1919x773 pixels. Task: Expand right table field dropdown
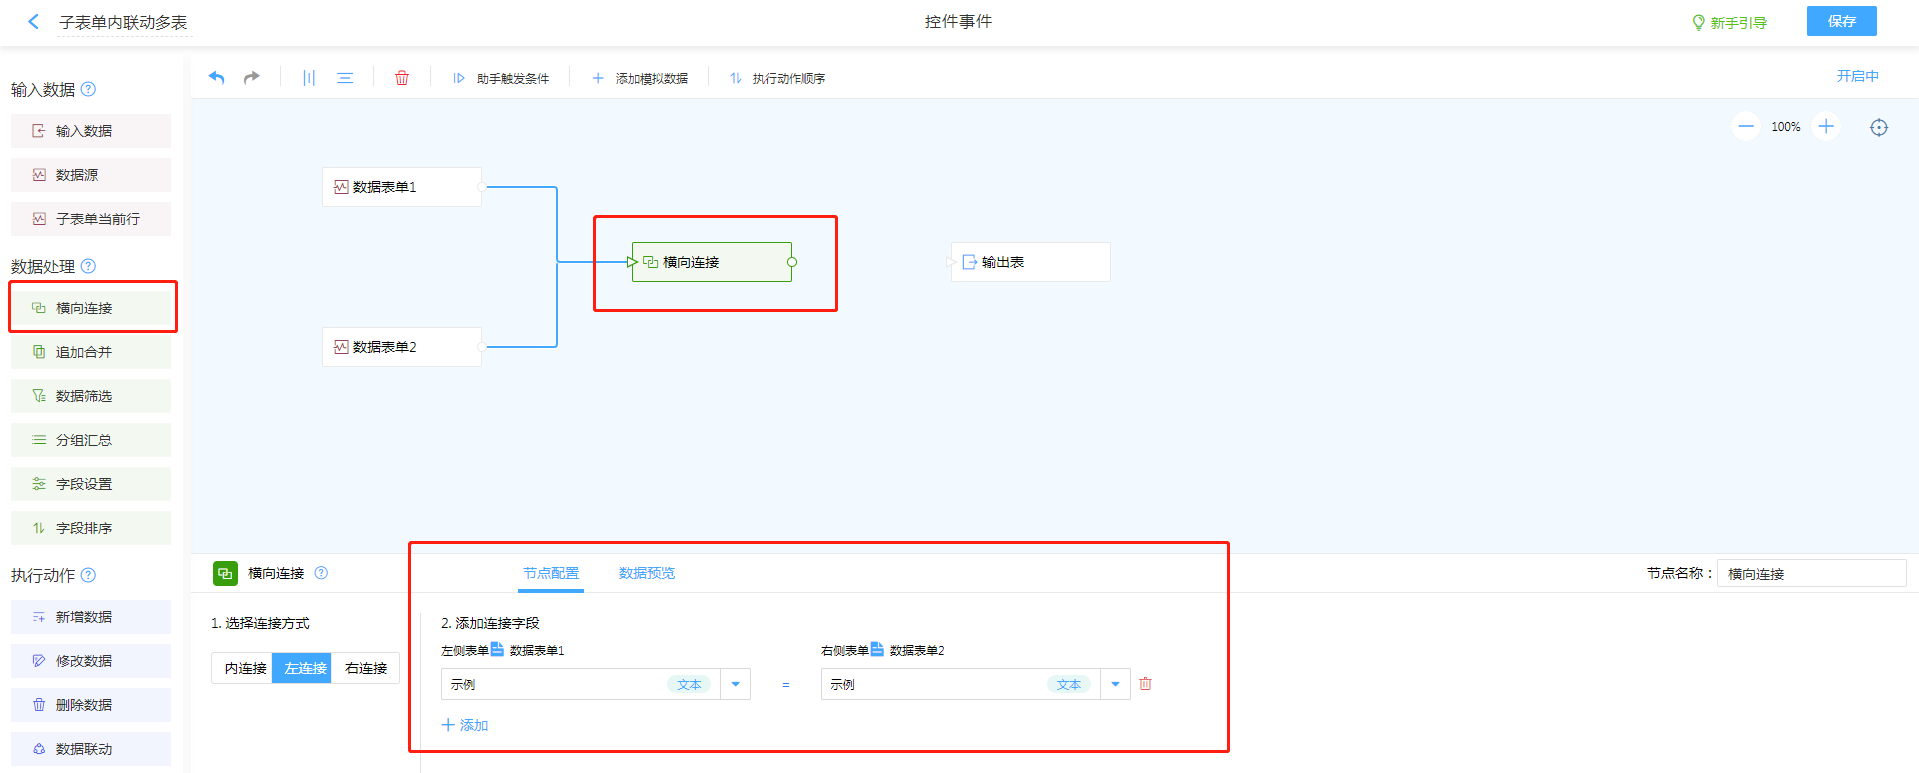1115,684
